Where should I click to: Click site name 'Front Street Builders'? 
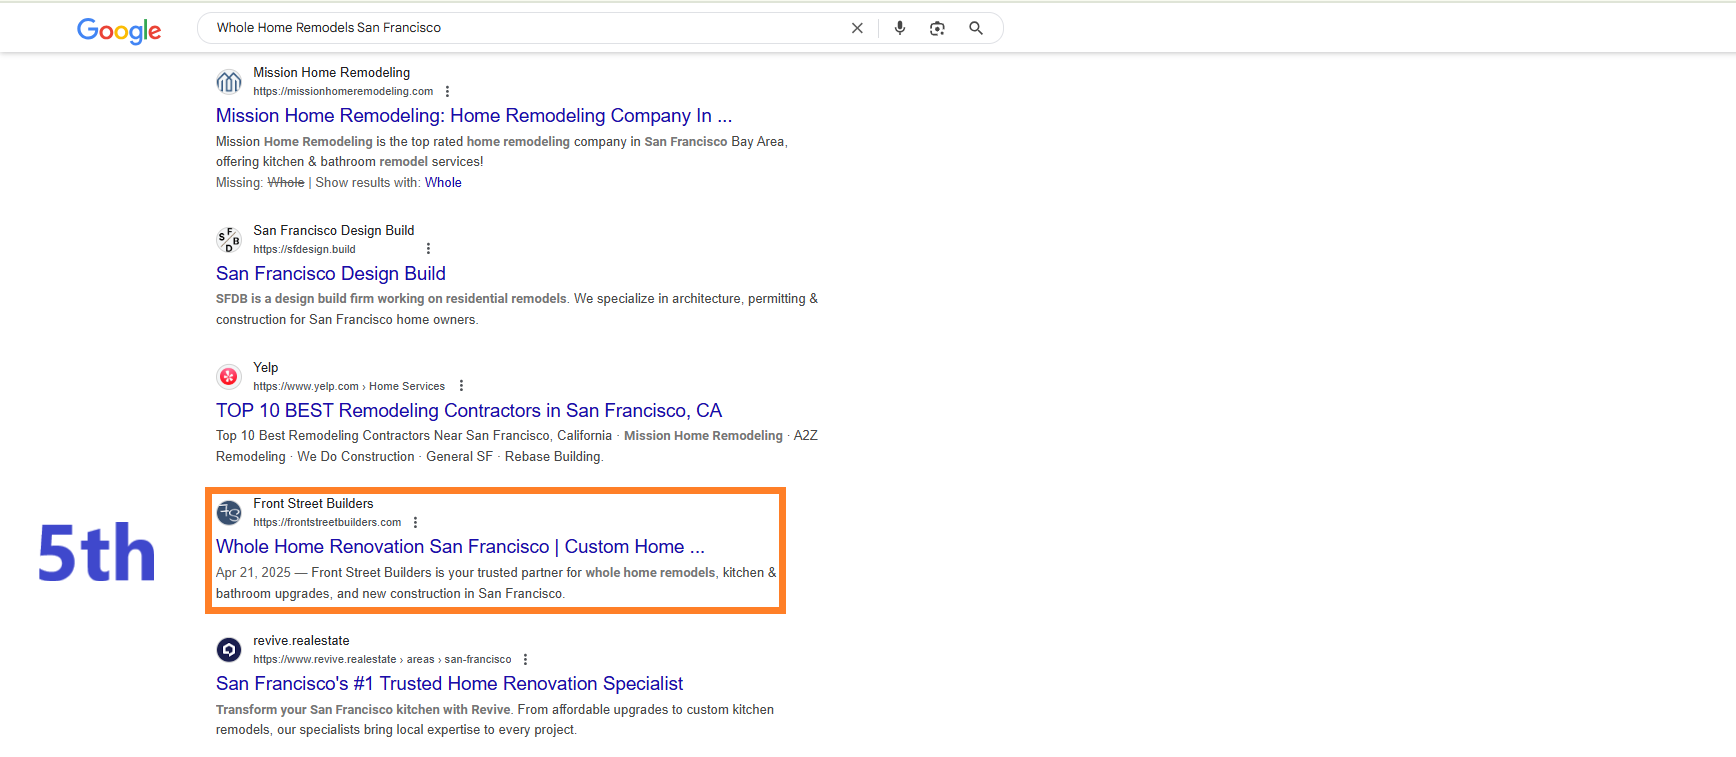313,503
